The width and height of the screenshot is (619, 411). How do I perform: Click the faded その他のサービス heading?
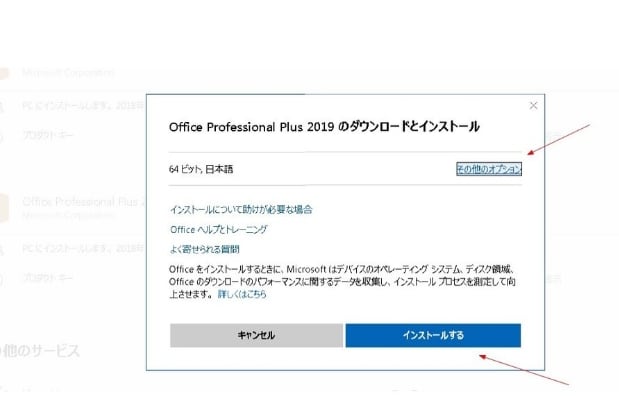39,350
